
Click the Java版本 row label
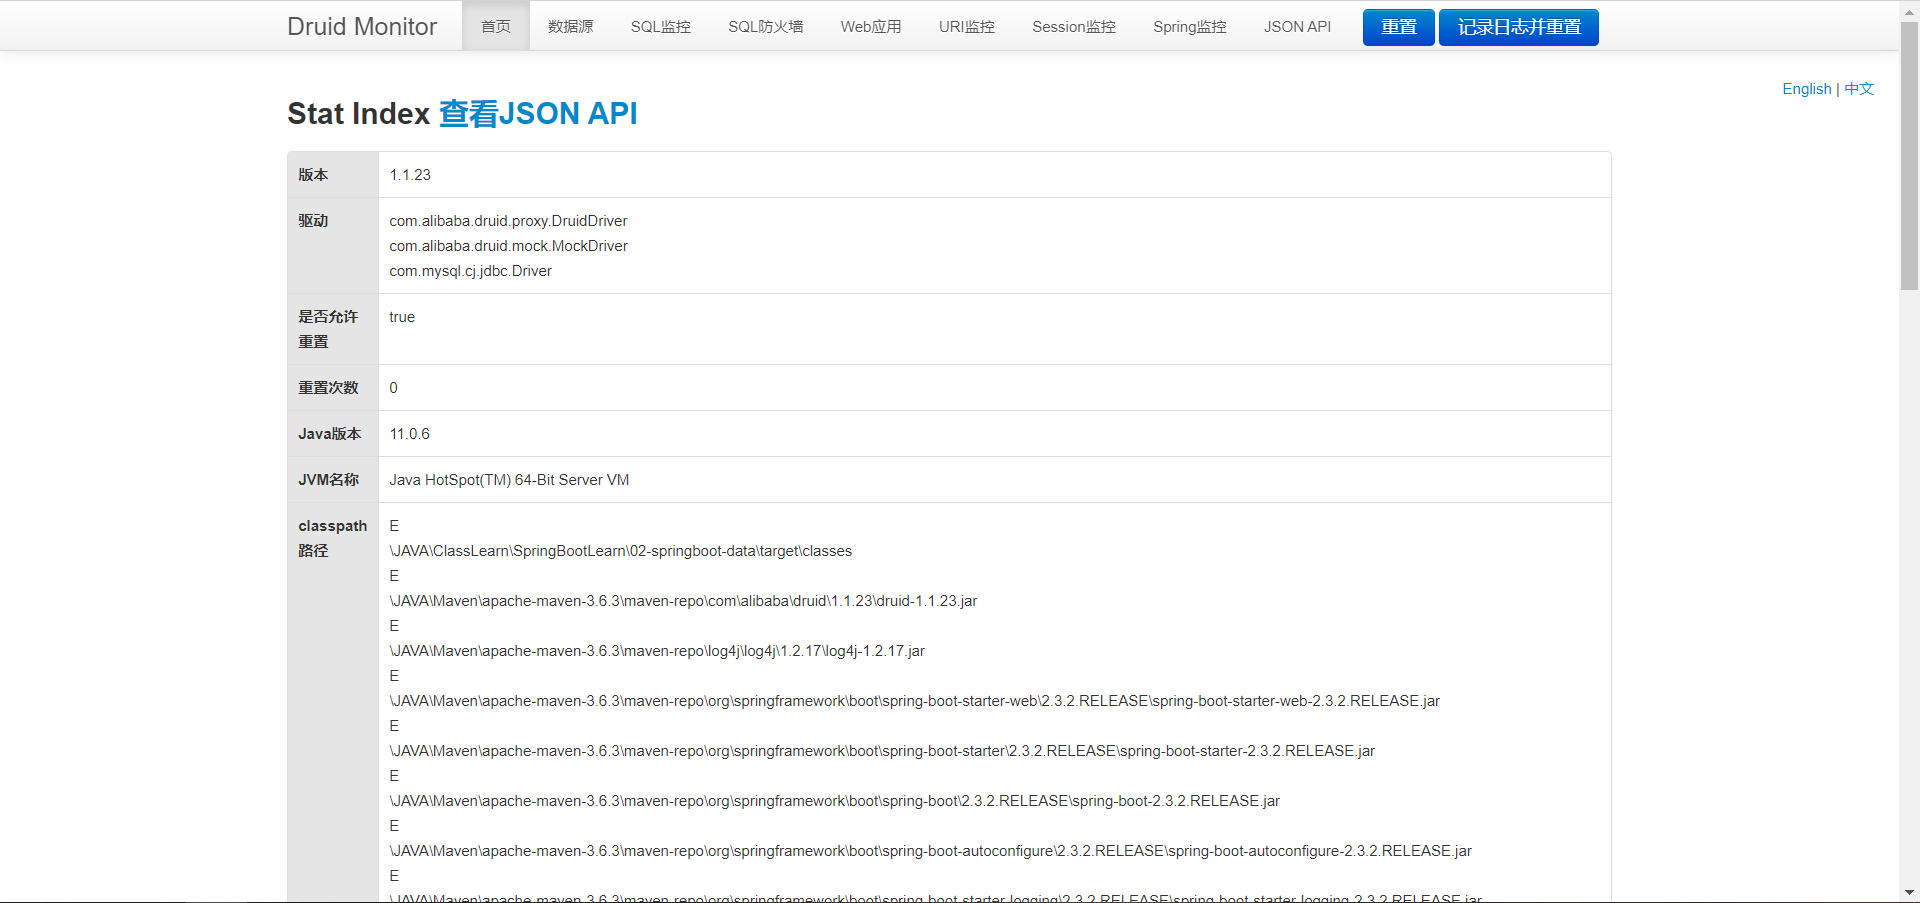[330, 434]
